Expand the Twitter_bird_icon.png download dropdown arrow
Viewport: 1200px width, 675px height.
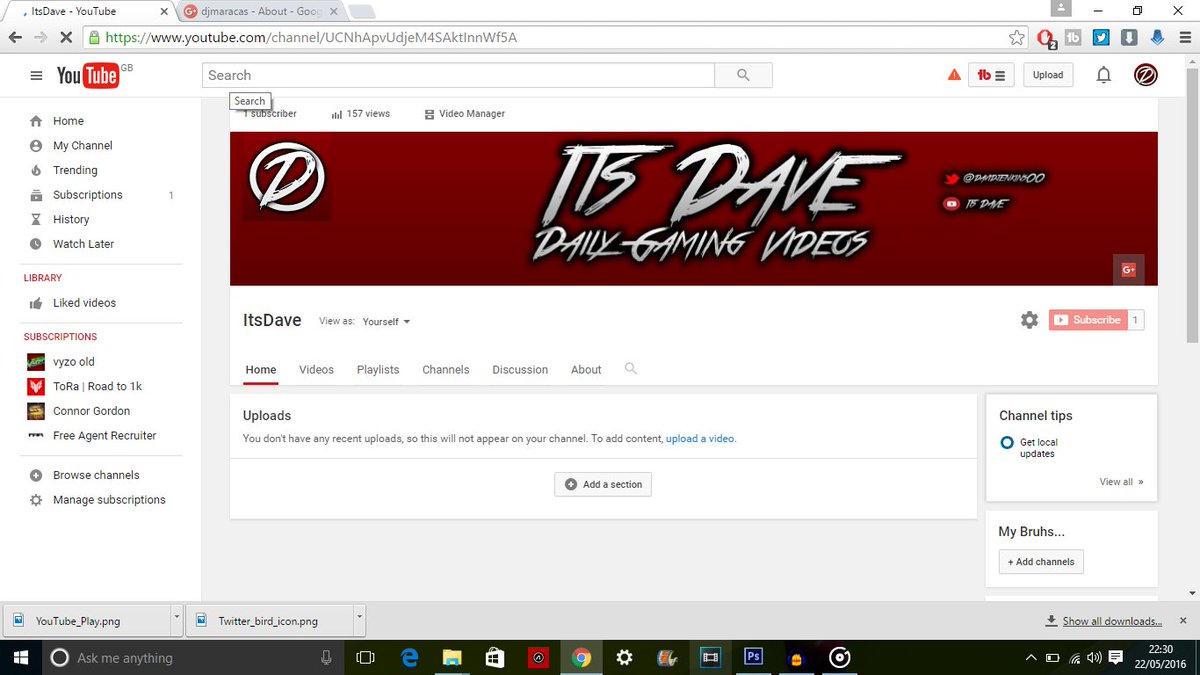359,620
